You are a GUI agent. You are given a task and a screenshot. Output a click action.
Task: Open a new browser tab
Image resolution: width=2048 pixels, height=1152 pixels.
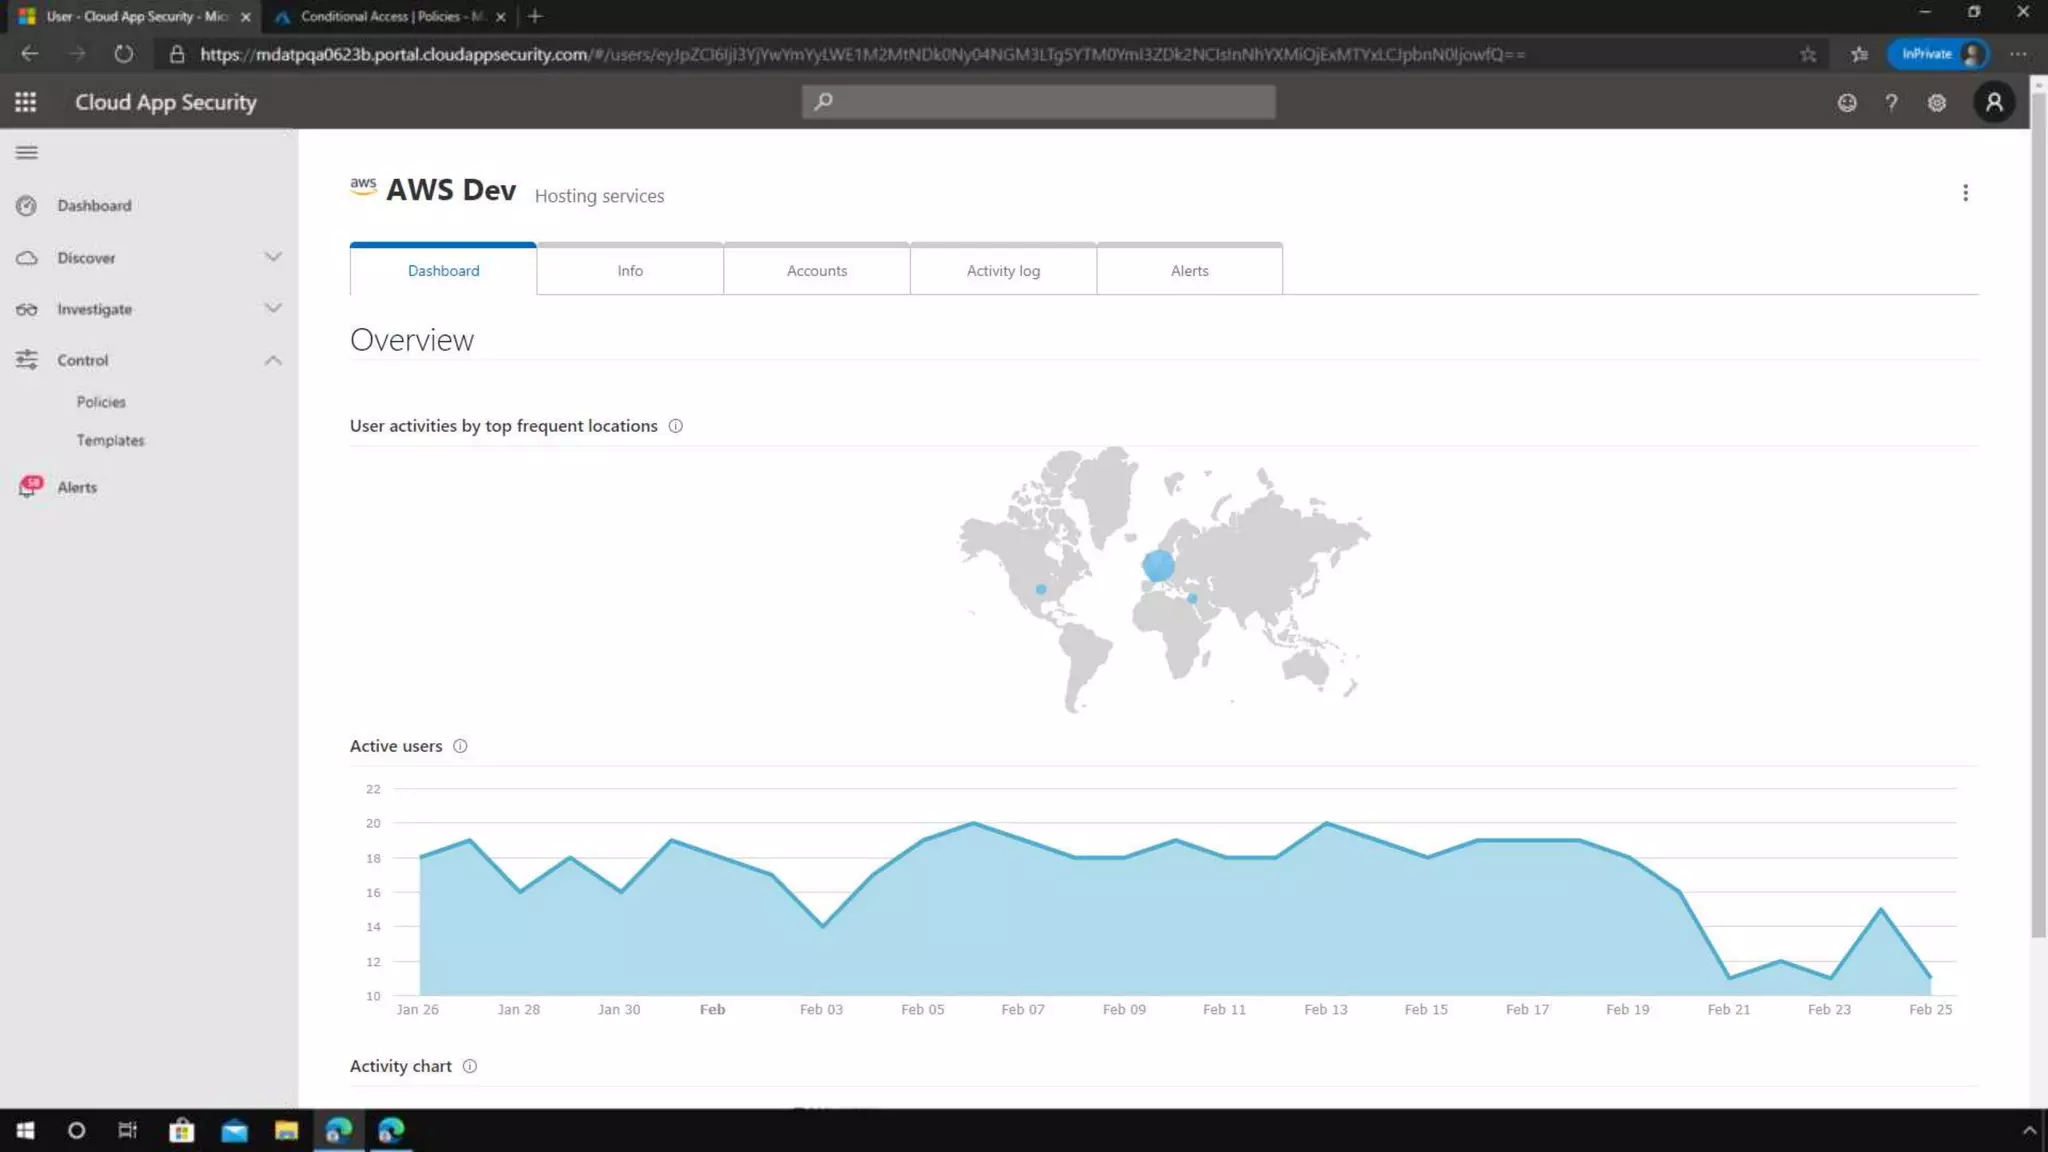(535, 16)
